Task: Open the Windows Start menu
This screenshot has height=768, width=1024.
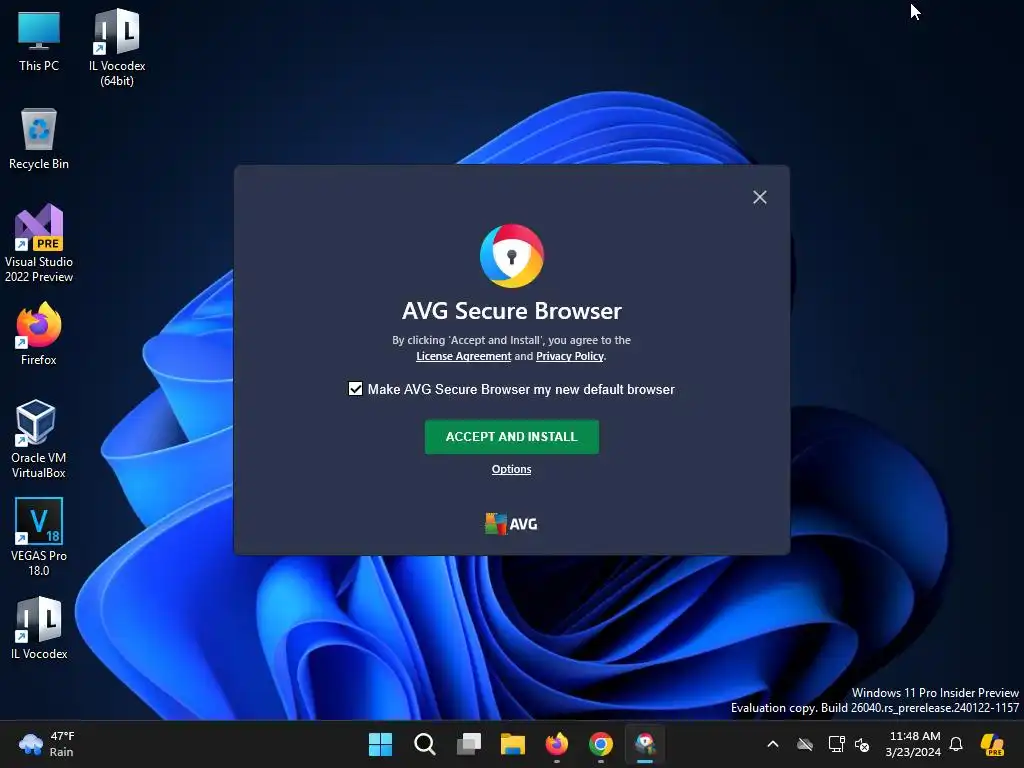Action: coord(380,744)
